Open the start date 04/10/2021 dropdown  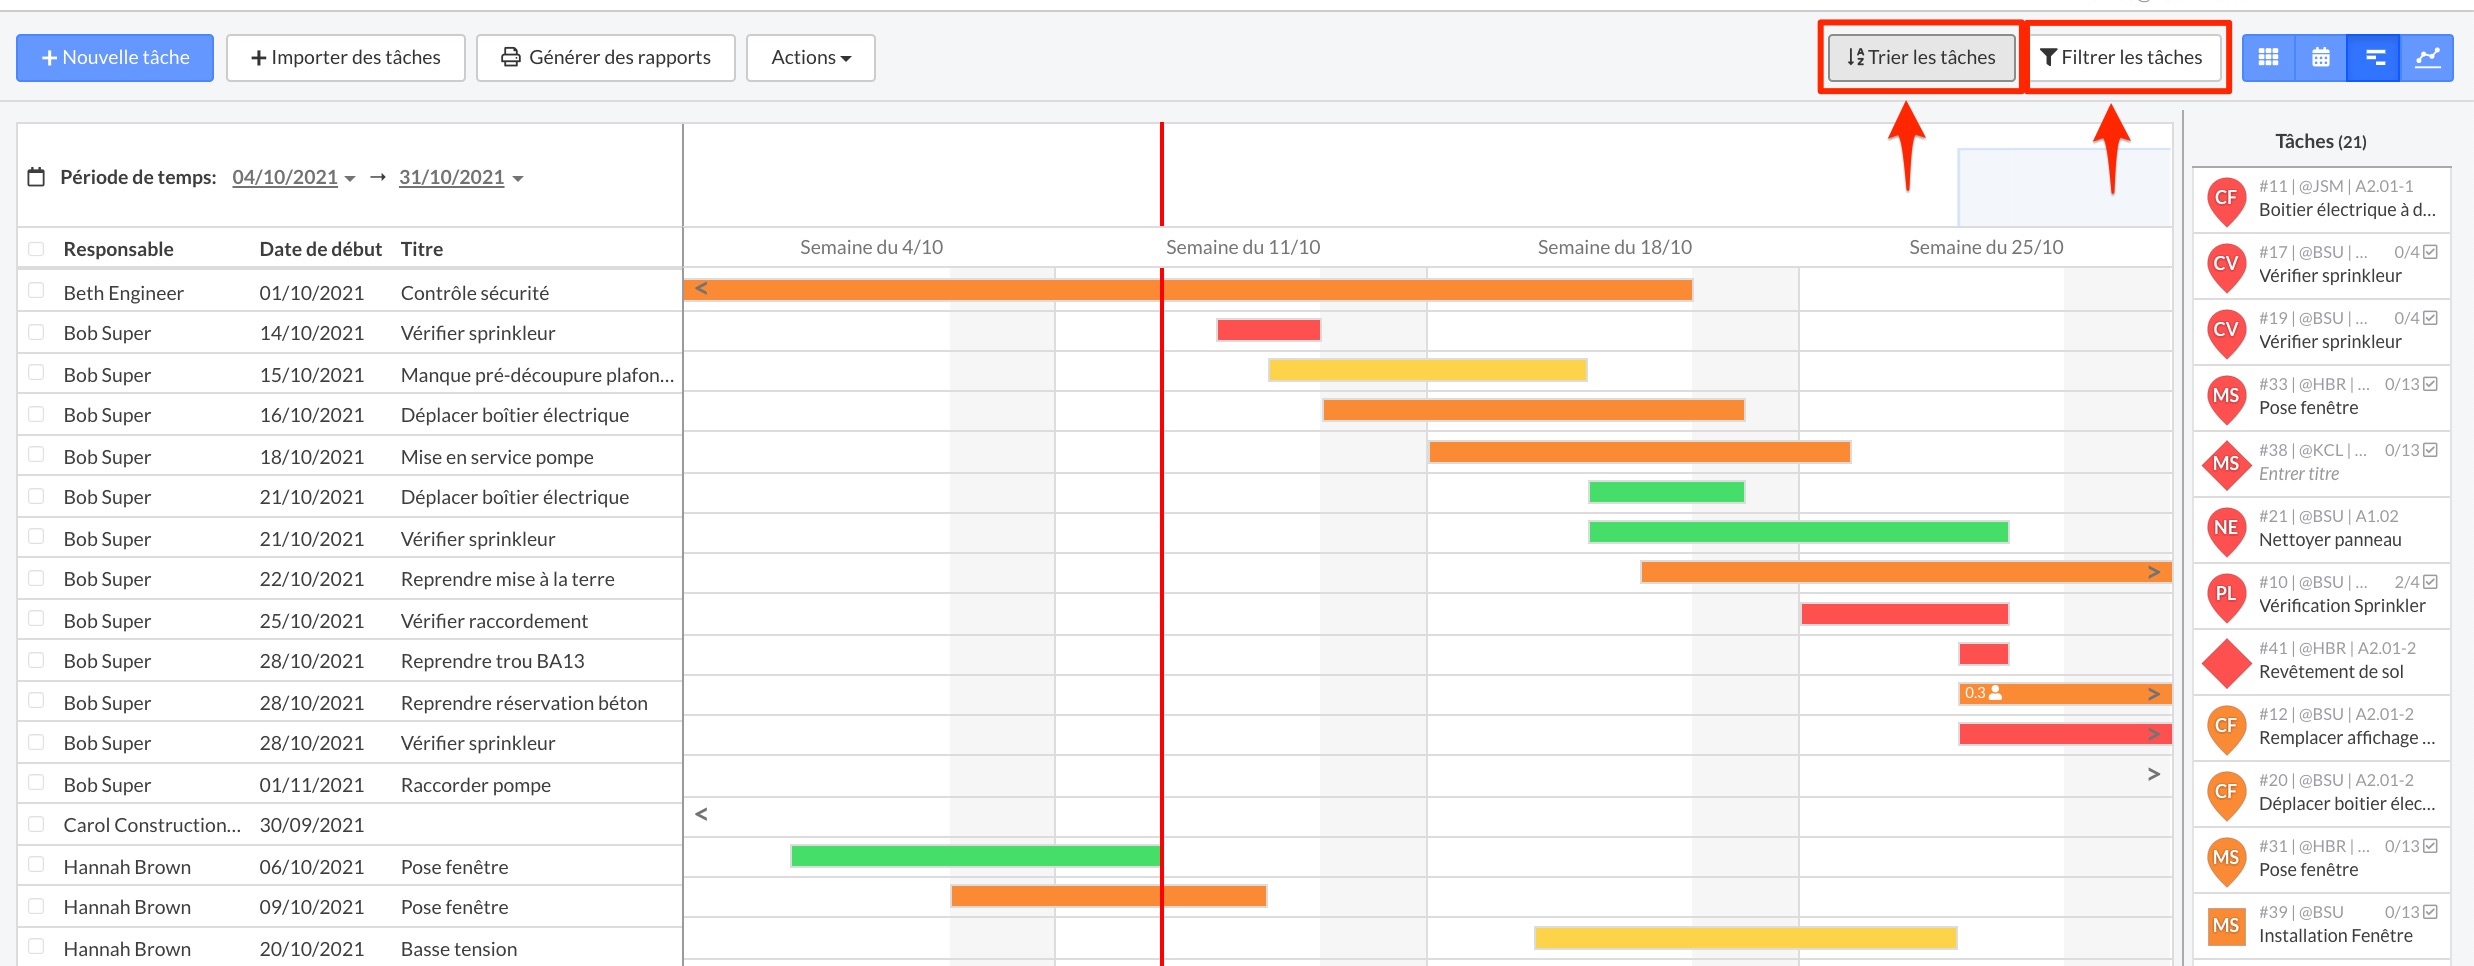[293, 178]
